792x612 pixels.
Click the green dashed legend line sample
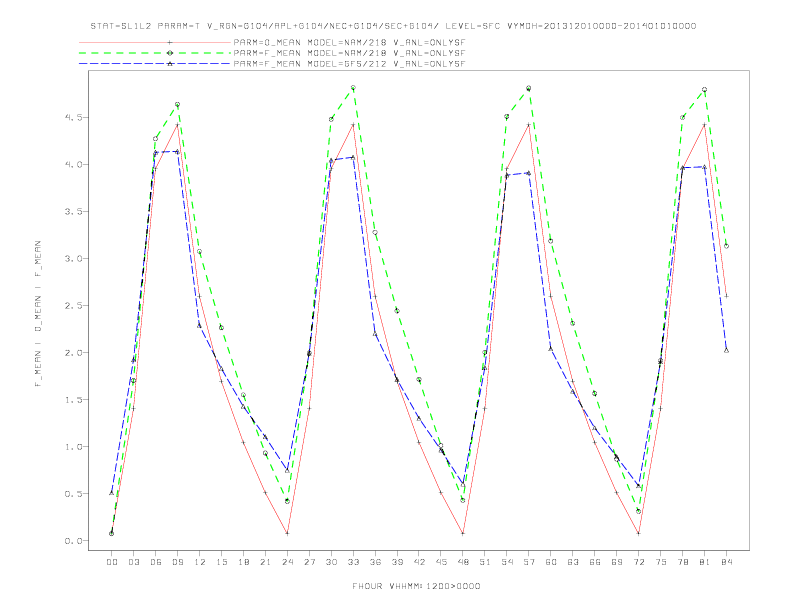[x=155, y=53]
